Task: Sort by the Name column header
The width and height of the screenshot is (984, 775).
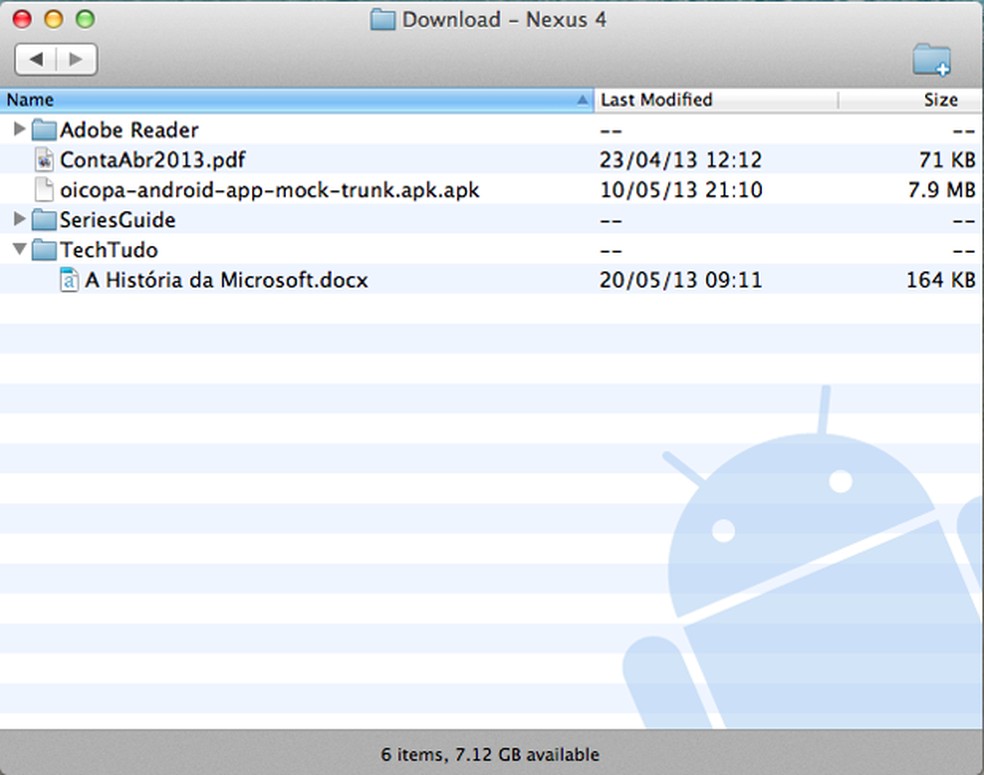Action: pyautogui.click(x=297, y=100)
